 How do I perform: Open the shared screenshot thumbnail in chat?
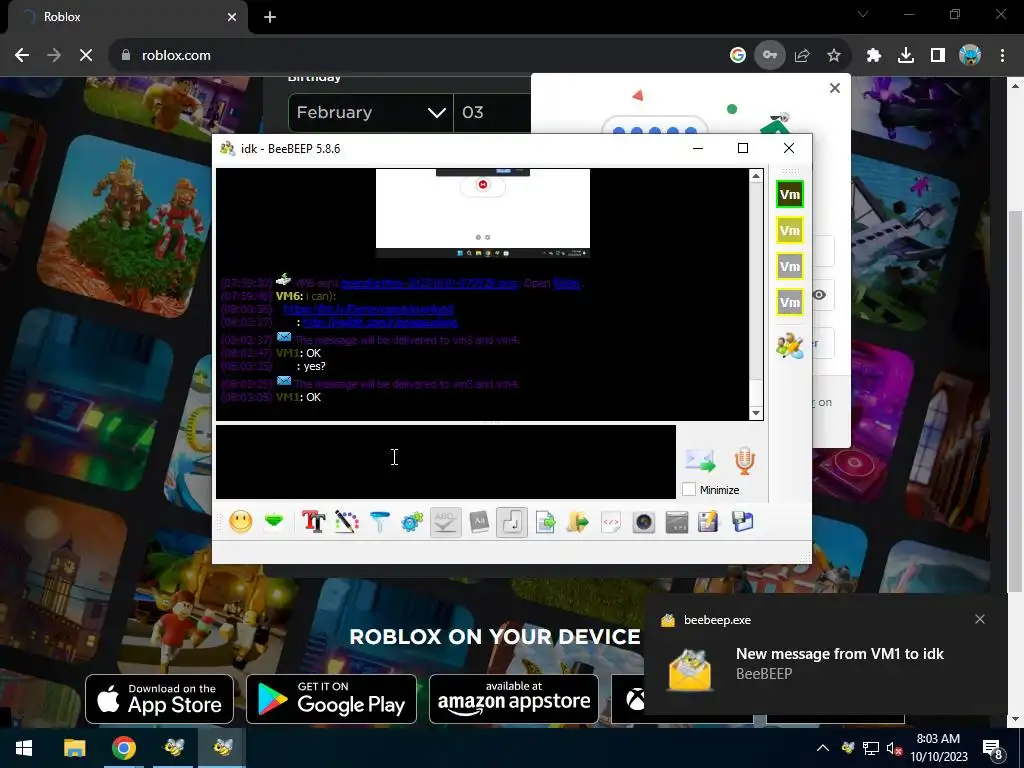pos(483,212)
